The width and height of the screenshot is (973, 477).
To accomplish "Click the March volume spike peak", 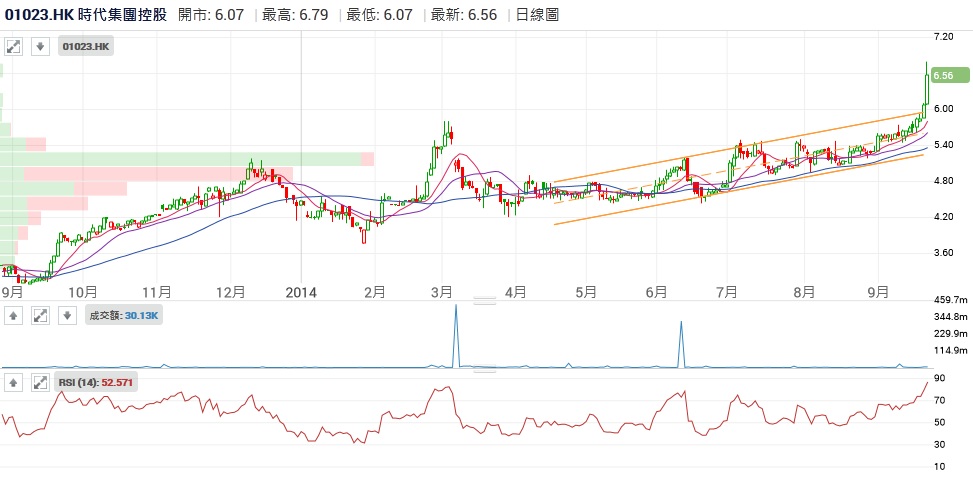I will click(x=456, y=306).
